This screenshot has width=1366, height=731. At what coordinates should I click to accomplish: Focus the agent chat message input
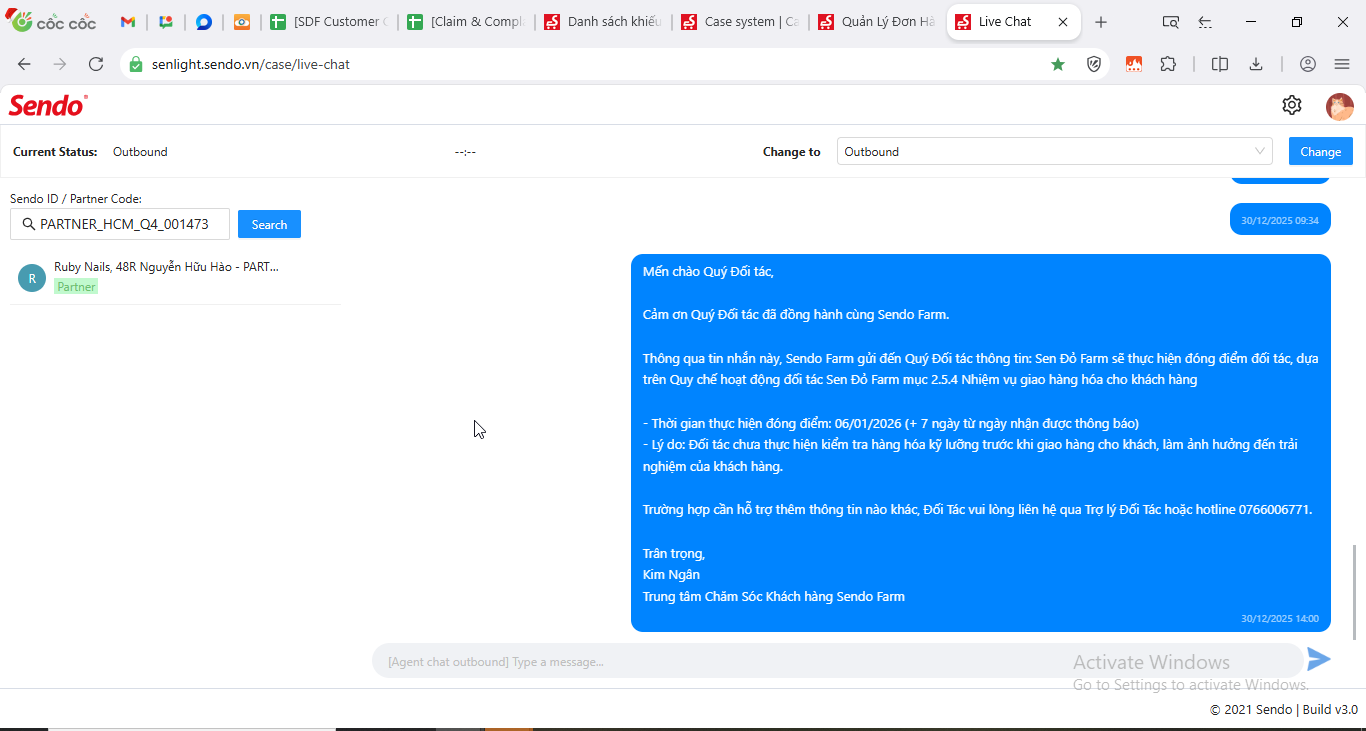838,661
